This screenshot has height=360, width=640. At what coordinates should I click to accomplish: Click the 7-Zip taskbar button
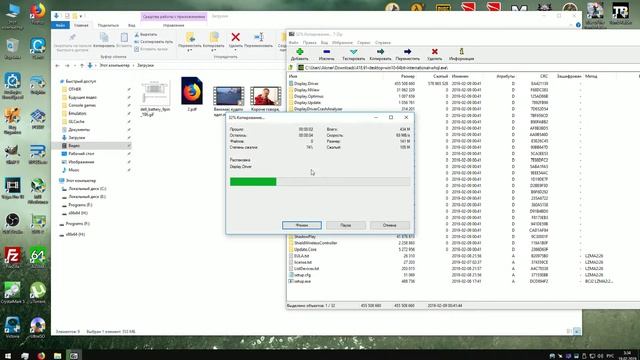tap(74, 356)
